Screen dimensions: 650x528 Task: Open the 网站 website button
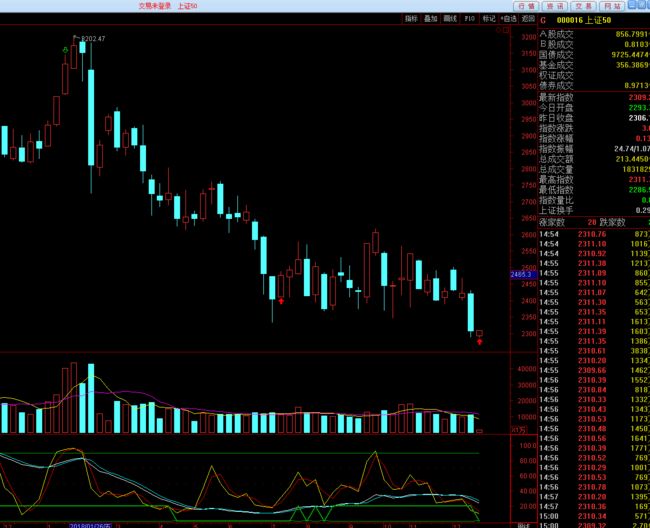[612, 6]
